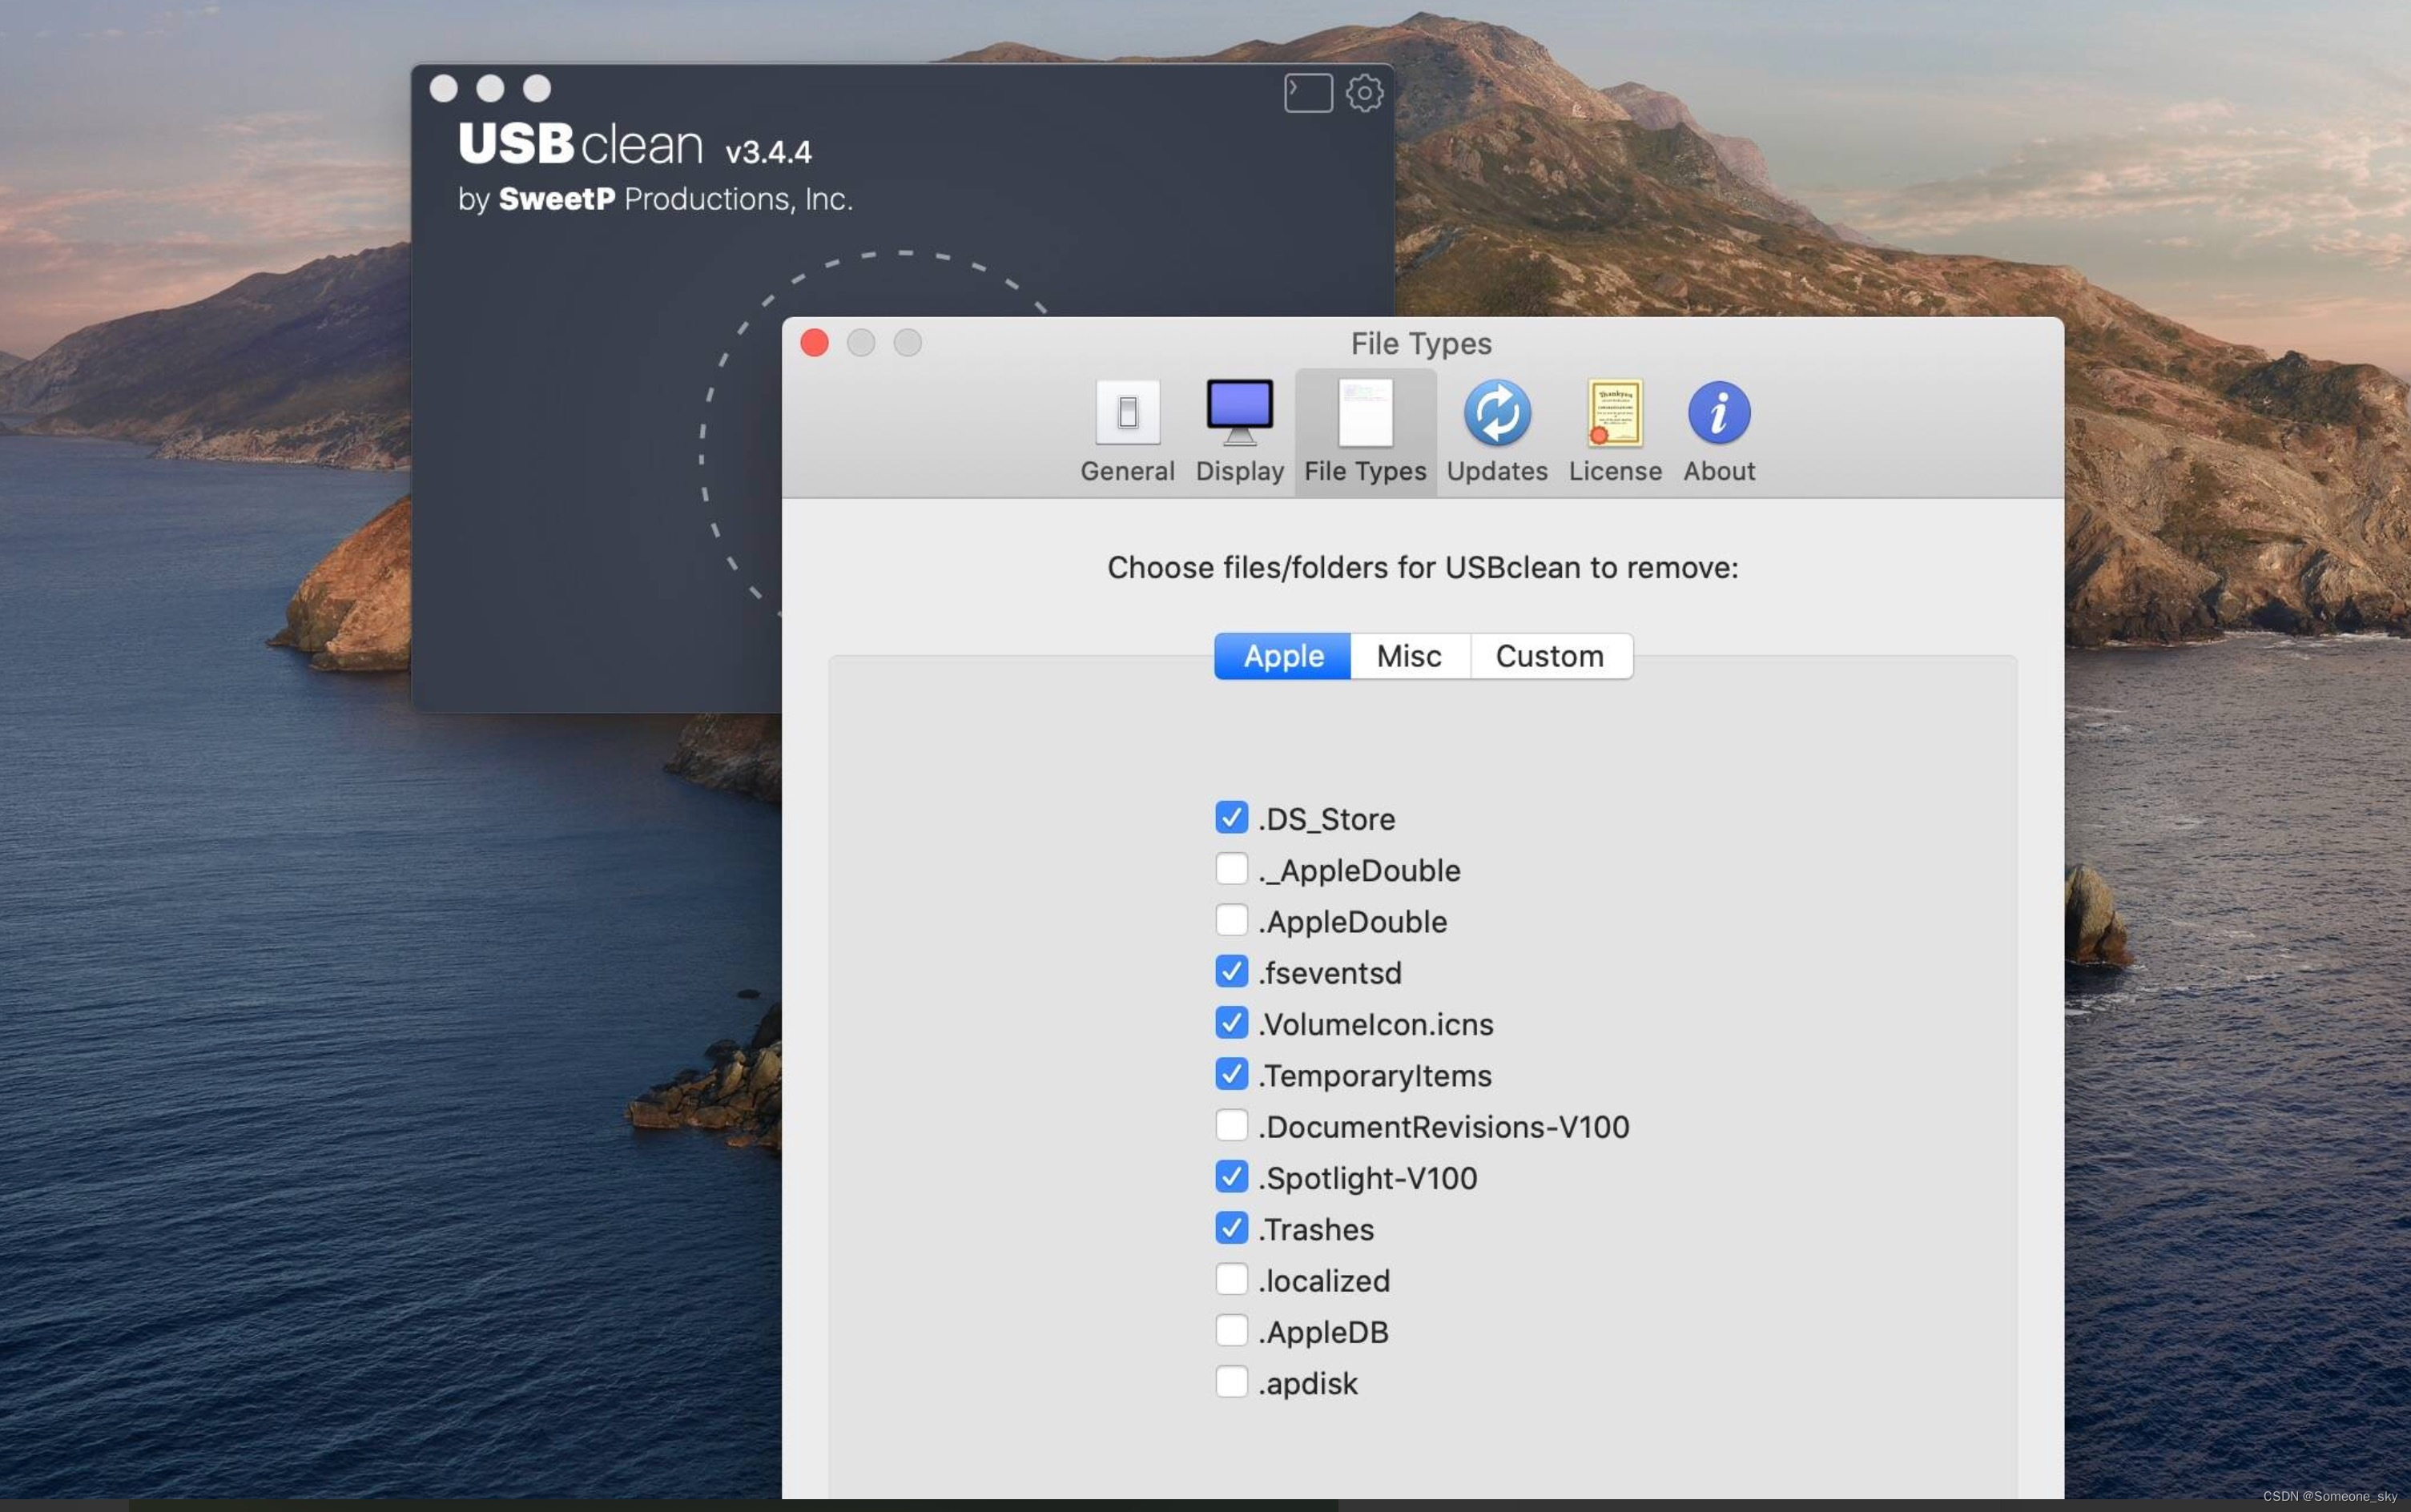Select the Misc file types tab
This screenshot has height=1512, width=2411.
(x=1409, y=655)
